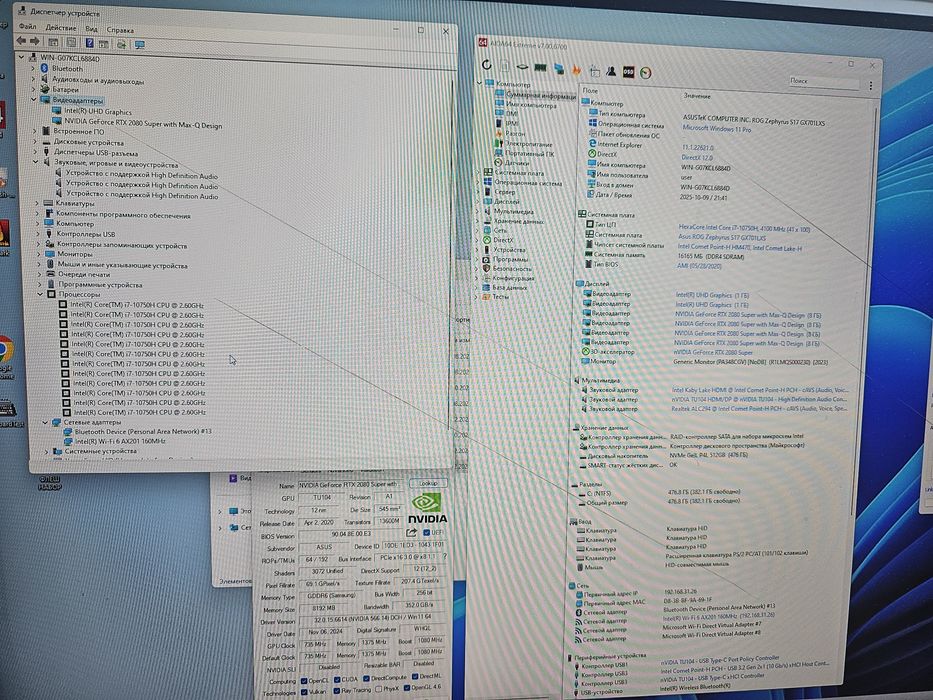Click AIDA64 monitor diagnostics toolbar icon

(x=559, y=69)
